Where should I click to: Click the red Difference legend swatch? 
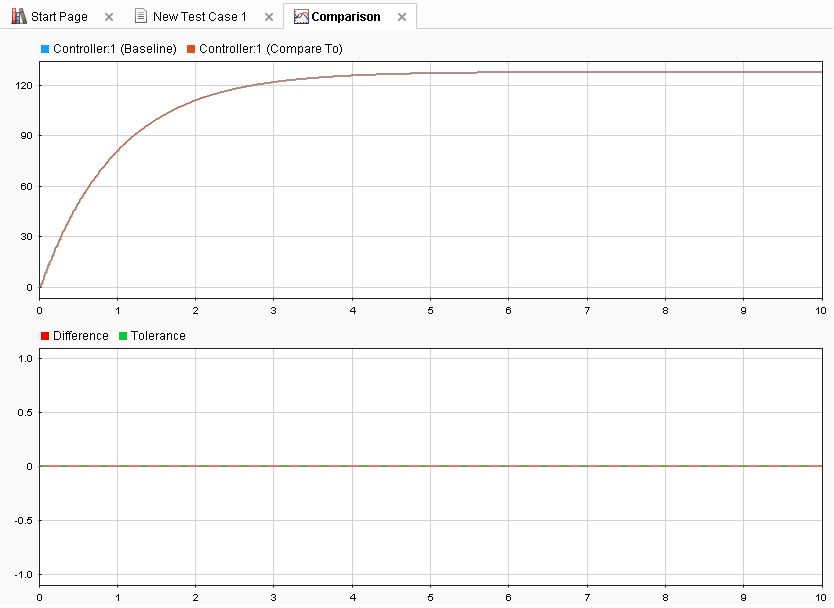[45, 336]
